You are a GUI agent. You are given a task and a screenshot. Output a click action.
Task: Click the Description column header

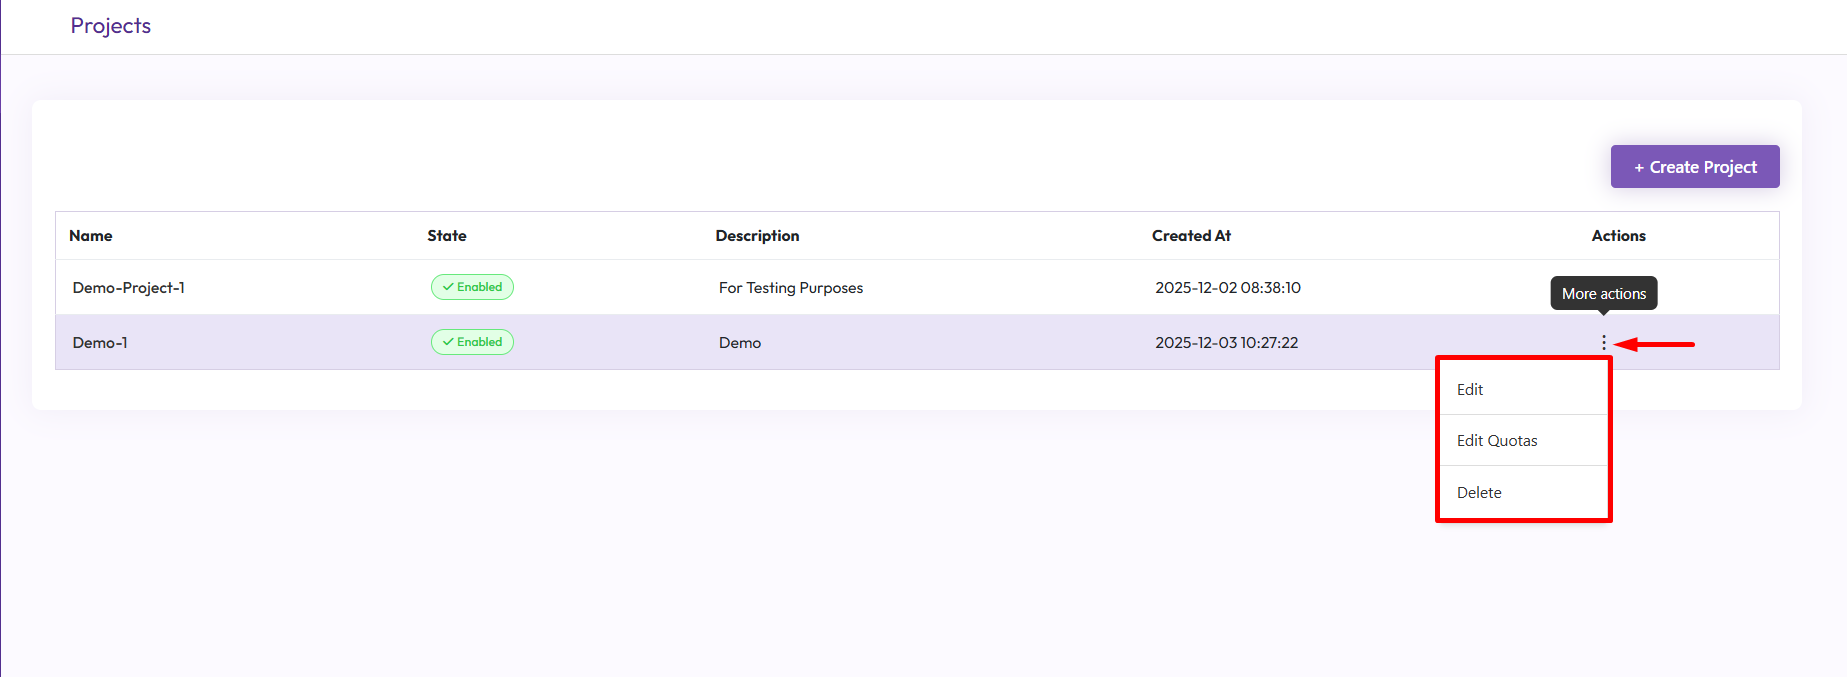757,236
